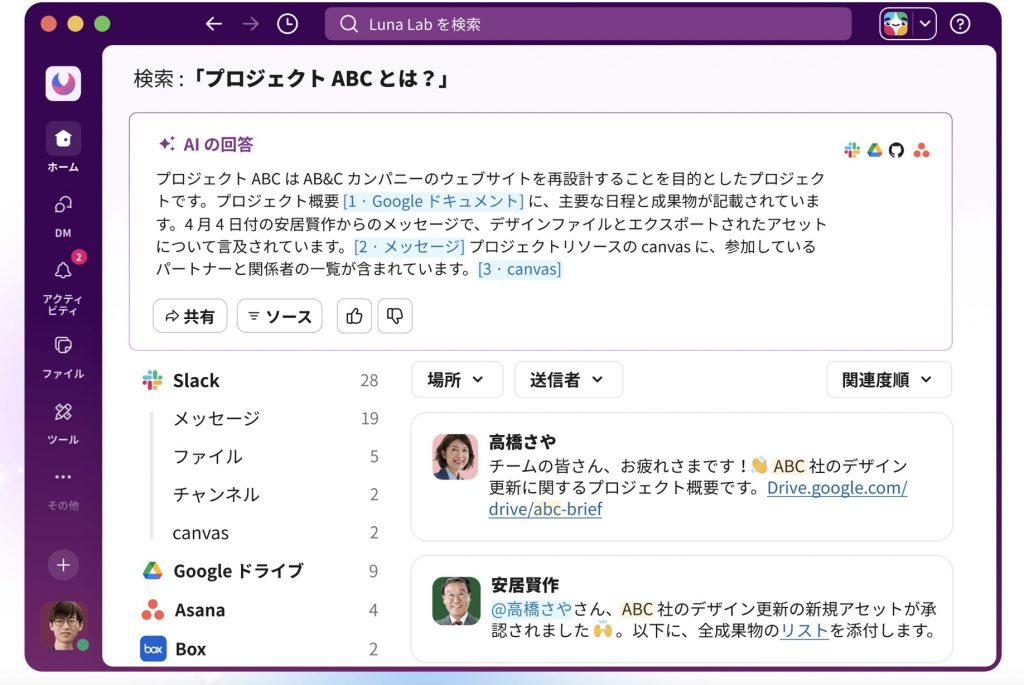Click the user profile avatar in sidebar
The image size is (1024, 685).
(63, 626)
